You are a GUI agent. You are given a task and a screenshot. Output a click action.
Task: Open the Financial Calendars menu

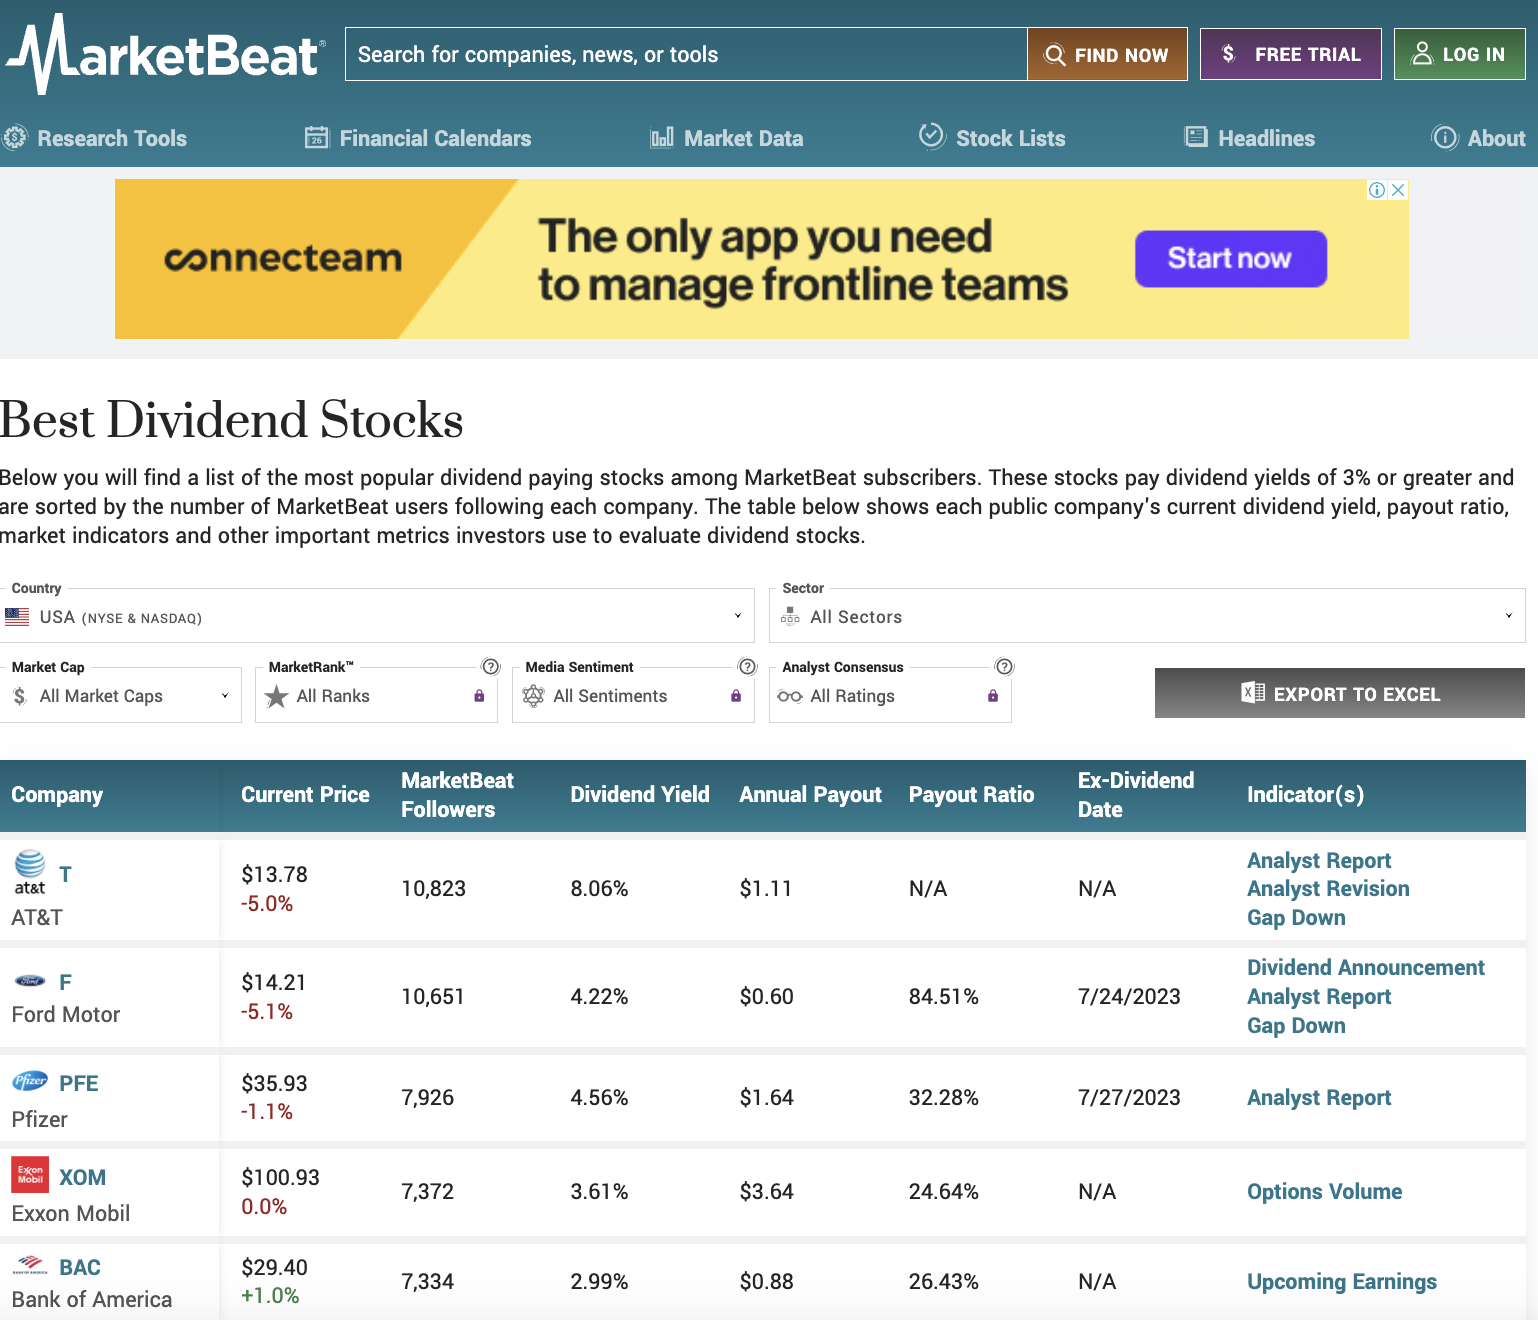tap(418, 138)
